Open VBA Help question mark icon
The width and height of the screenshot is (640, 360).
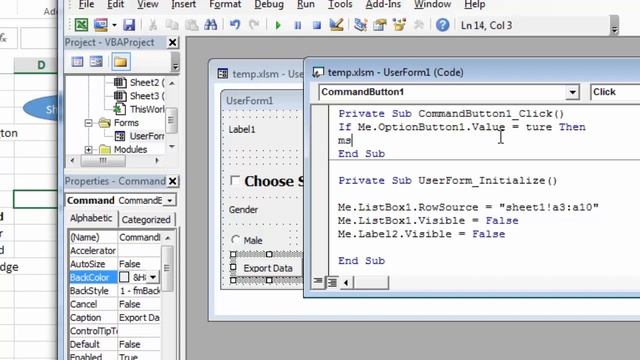442,25
